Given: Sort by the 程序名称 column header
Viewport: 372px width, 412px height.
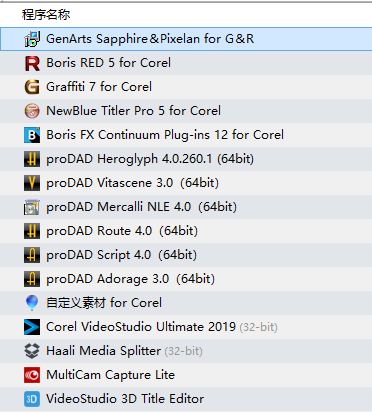Looking at the screenshot, I should click(46, 15).
